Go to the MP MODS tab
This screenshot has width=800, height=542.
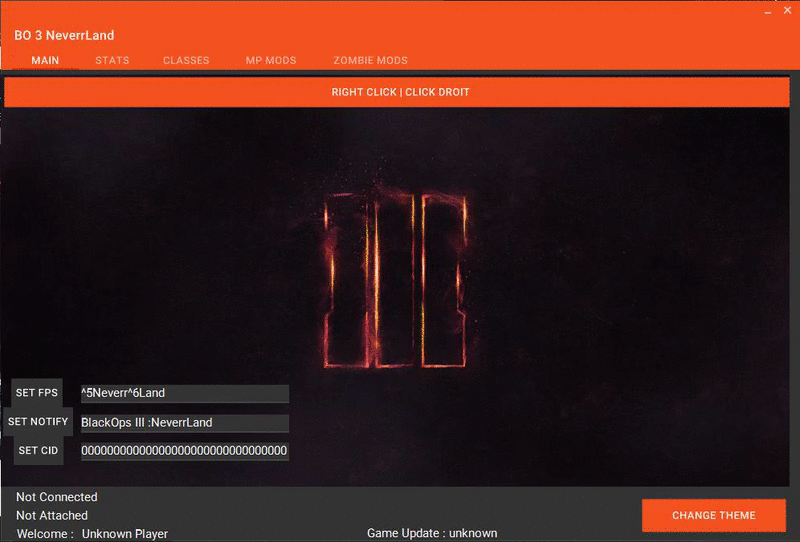click(271, 60)
